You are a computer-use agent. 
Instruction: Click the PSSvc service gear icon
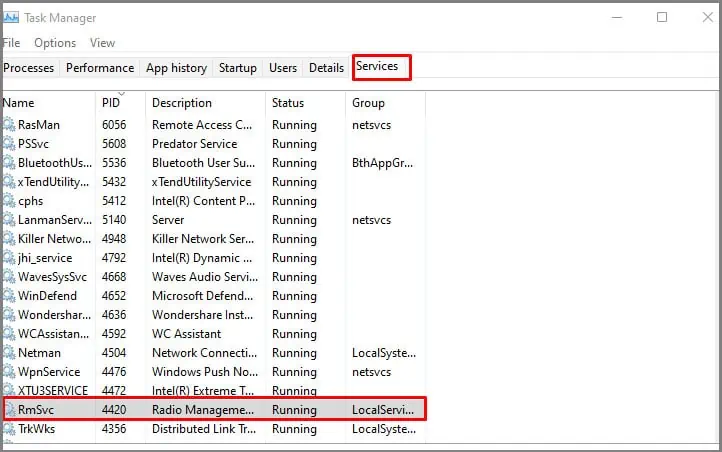pos(9,144)
